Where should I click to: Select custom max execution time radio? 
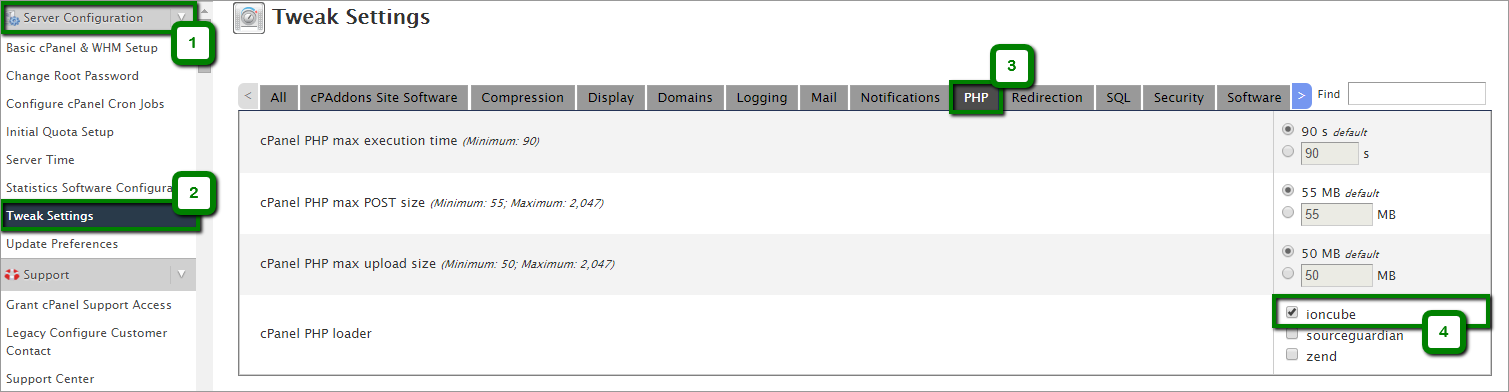point(1288,152)
